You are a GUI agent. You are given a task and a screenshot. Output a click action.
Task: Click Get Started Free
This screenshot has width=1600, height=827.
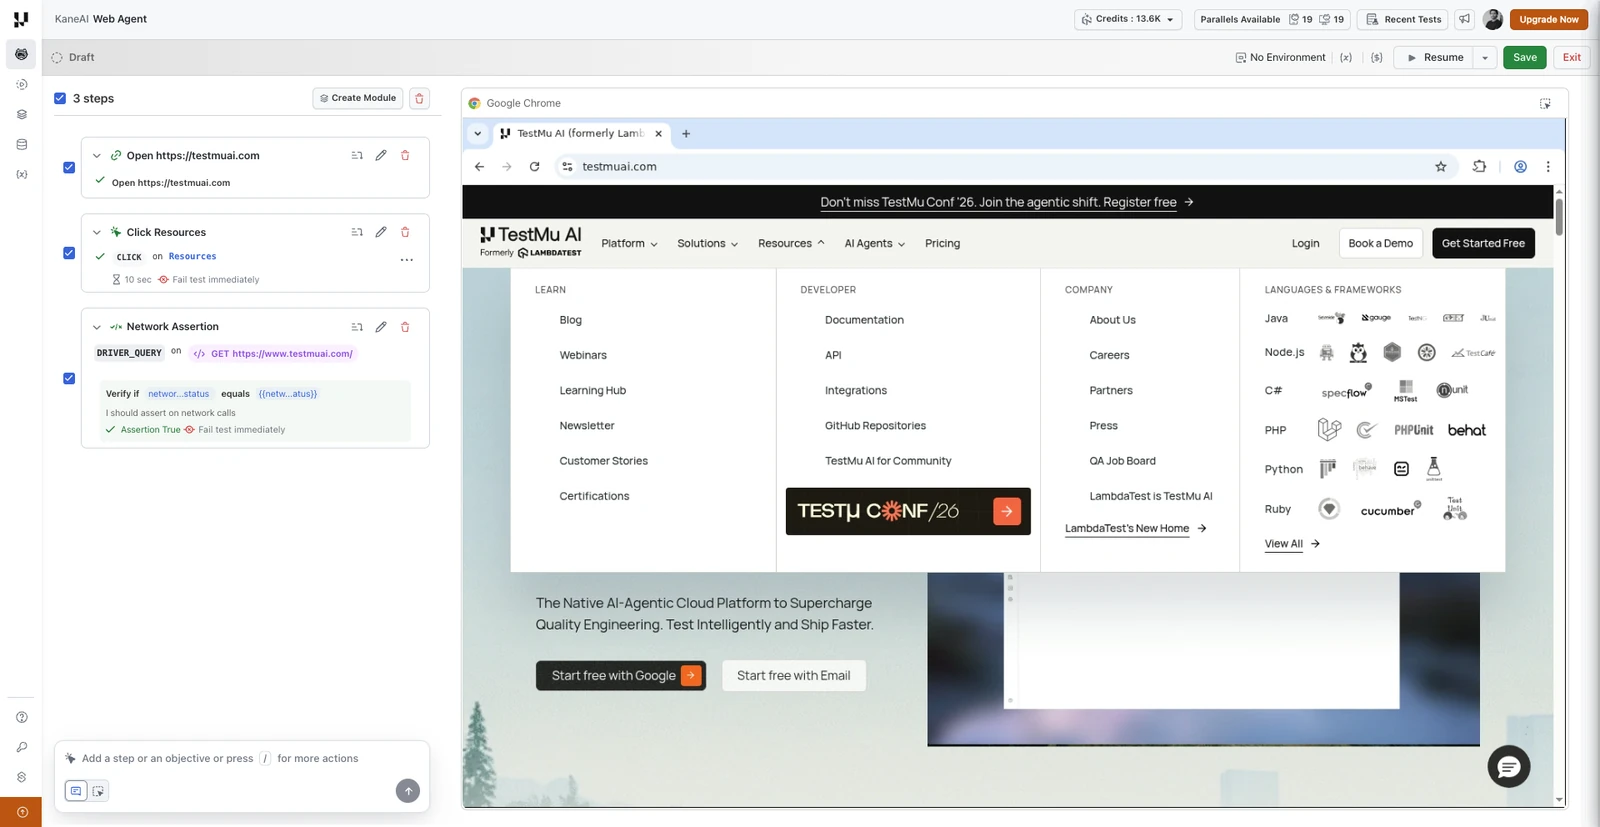tap(1483, 244)
